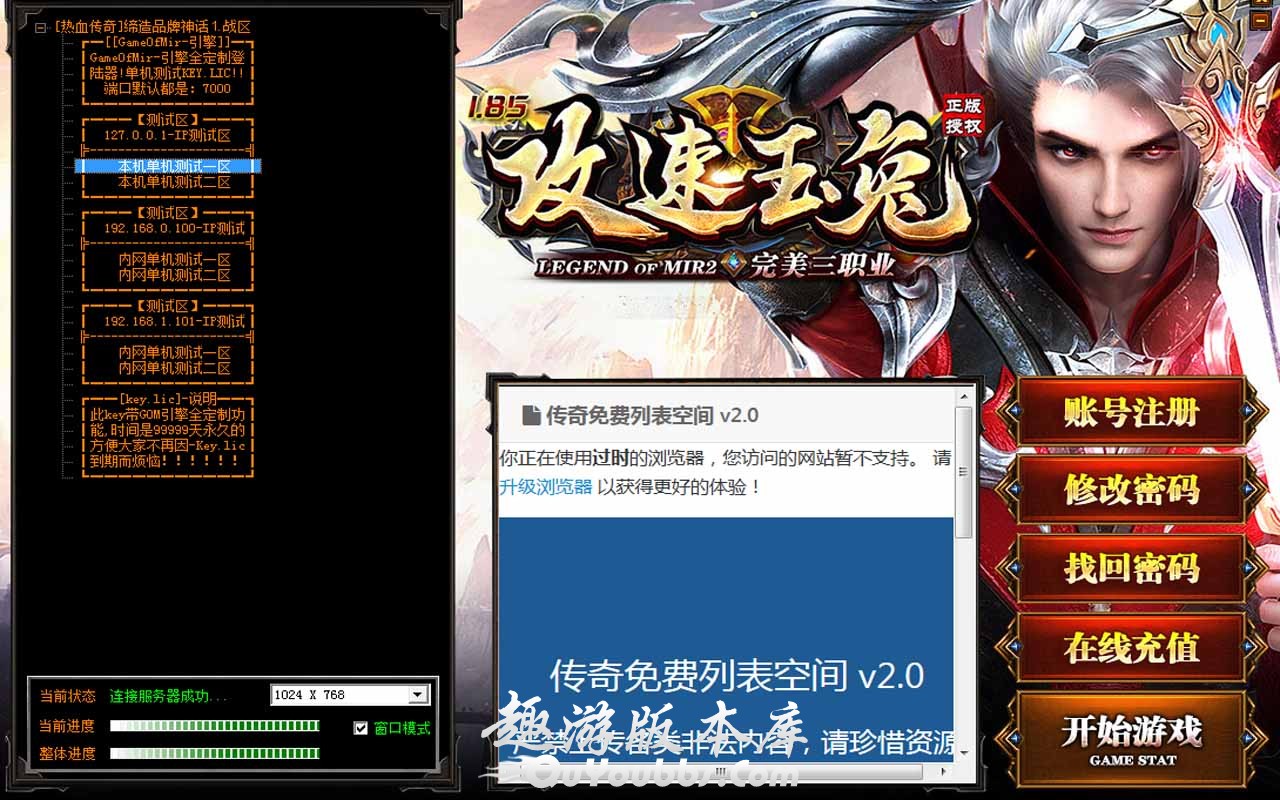Viewport: 1280px width, 800px height.
Task: Click the root row 缔造品牌神话 1.战区
Action: tap(151, 27)
